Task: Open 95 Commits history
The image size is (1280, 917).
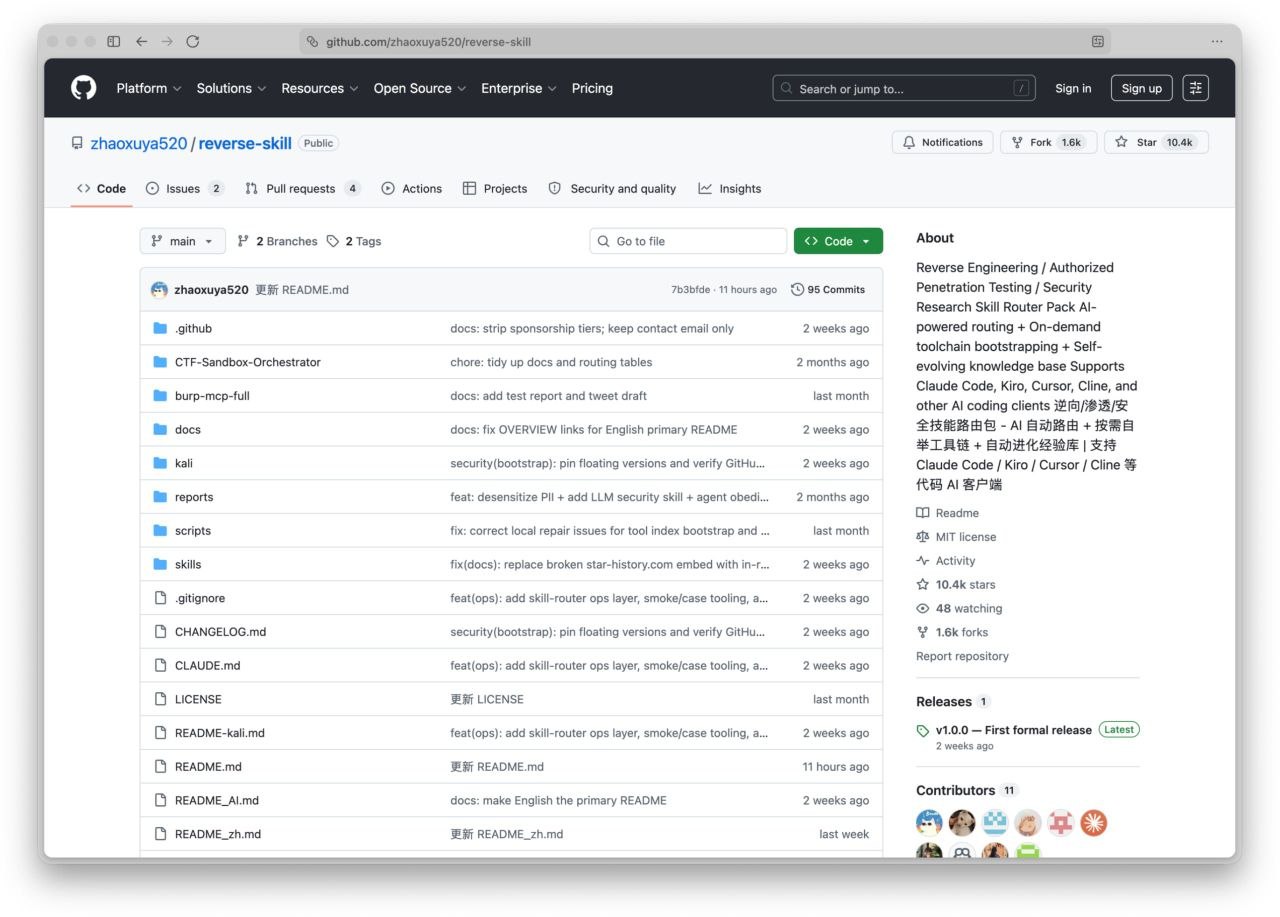Action: (828, 289)
